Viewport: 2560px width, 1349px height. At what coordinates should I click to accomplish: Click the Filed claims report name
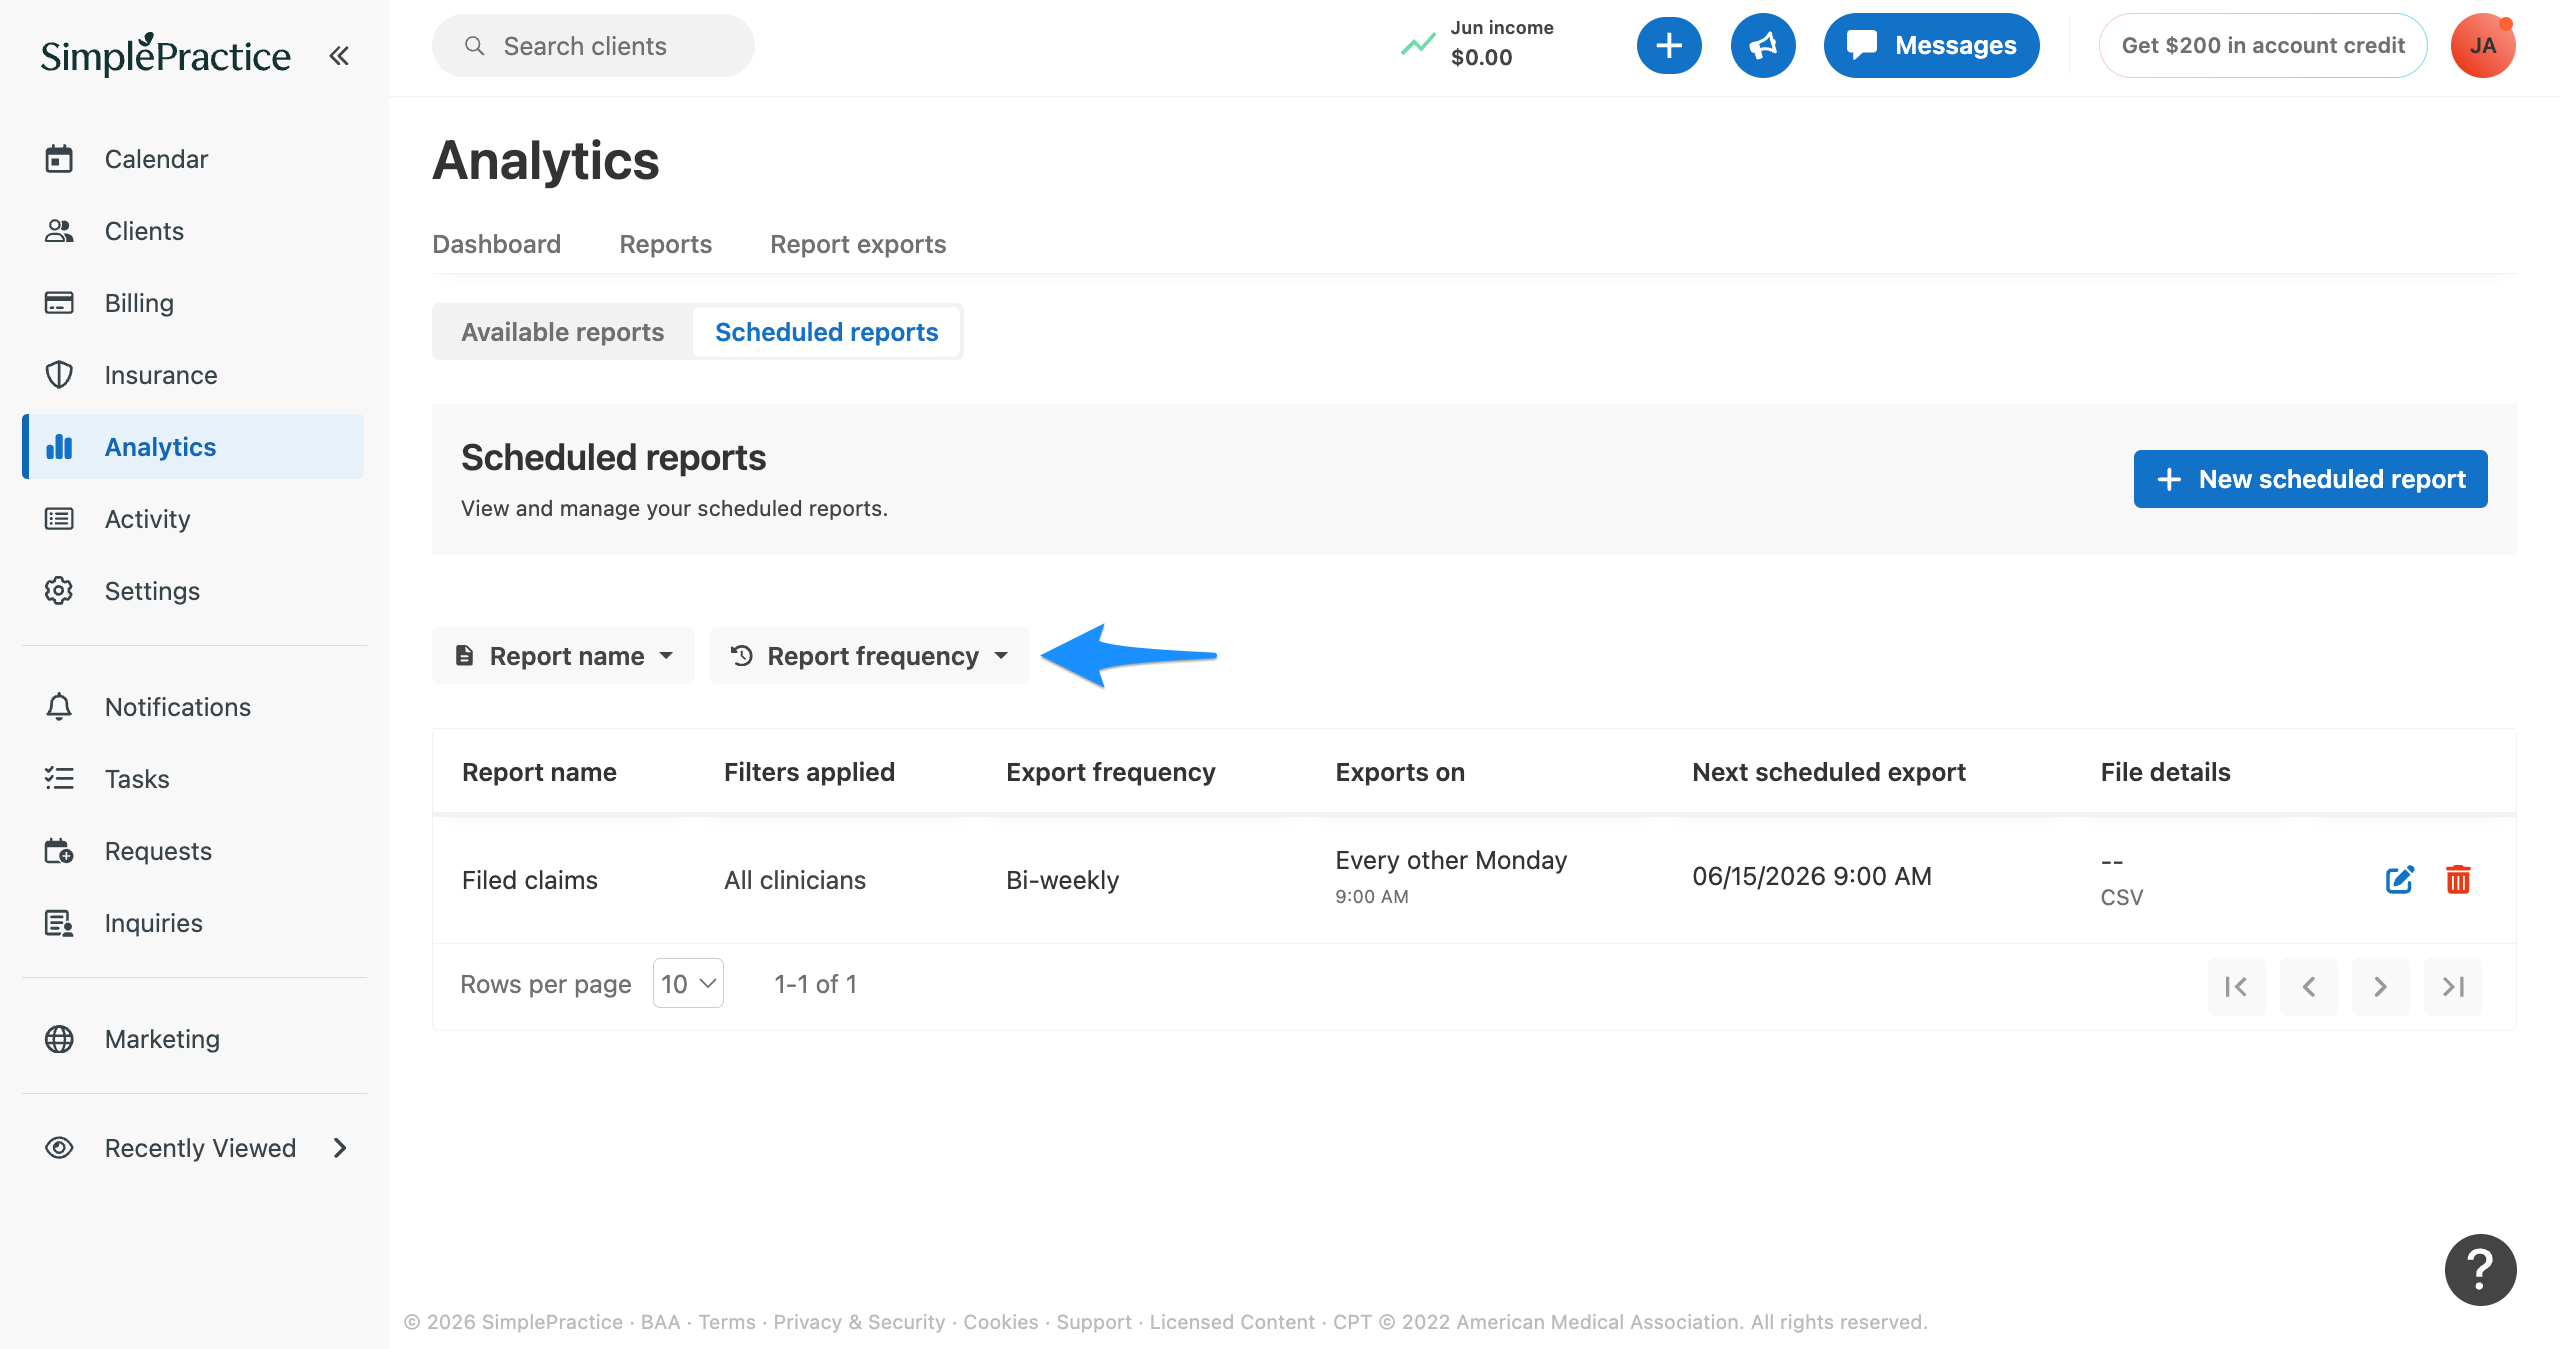pyautogui.click(x=530, y=880)
